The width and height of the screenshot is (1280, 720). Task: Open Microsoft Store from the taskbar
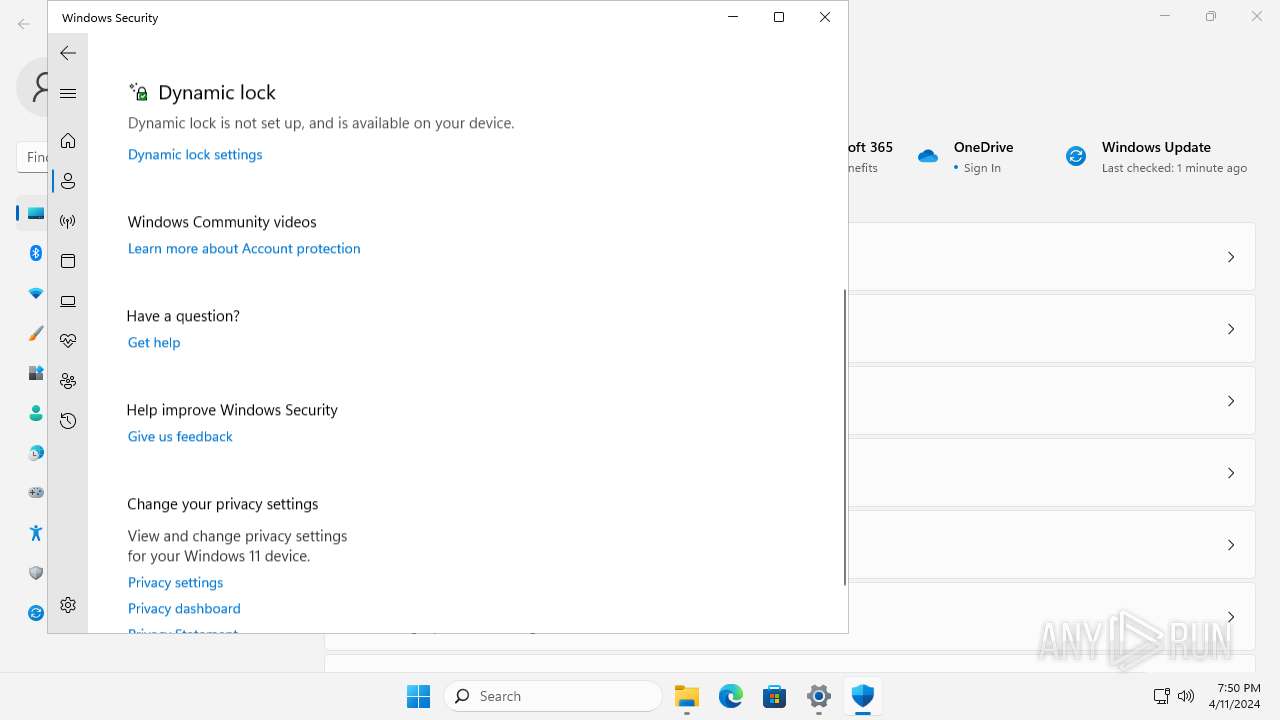point(775,696)
